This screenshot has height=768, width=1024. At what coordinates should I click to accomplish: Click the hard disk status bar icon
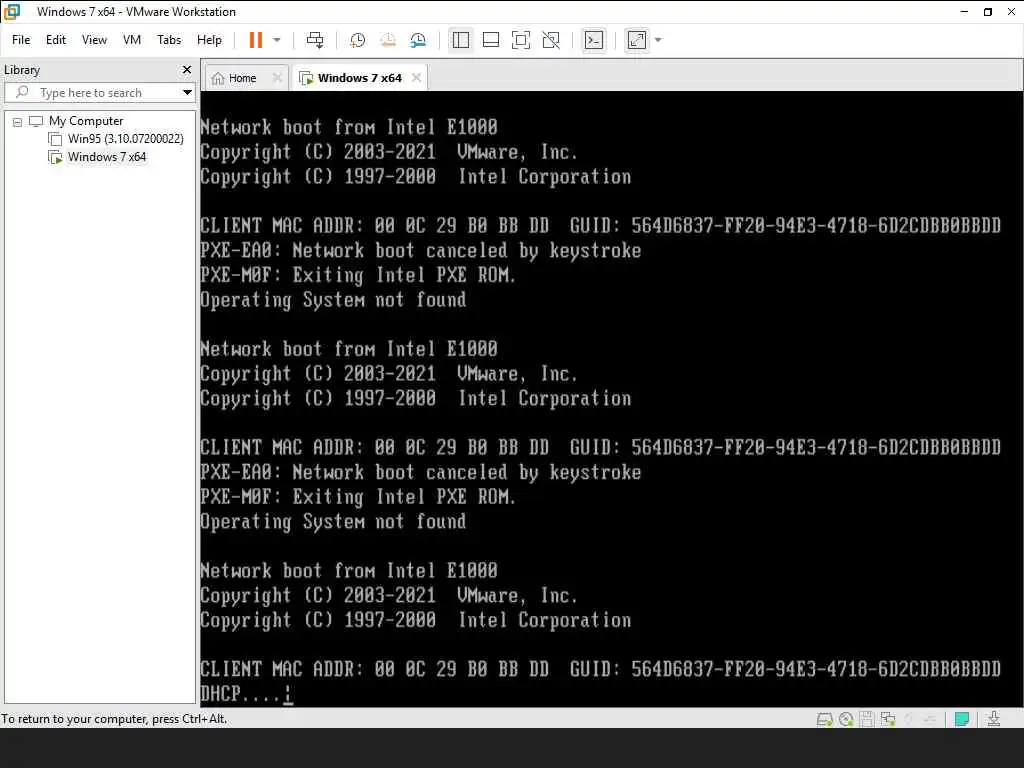tap(824, 719)
